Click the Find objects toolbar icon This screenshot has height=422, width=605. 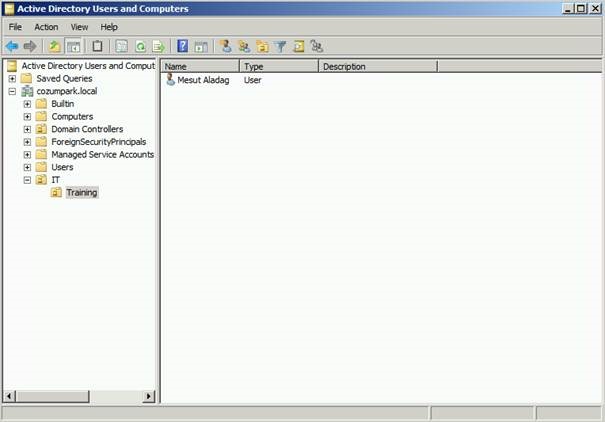299,47
